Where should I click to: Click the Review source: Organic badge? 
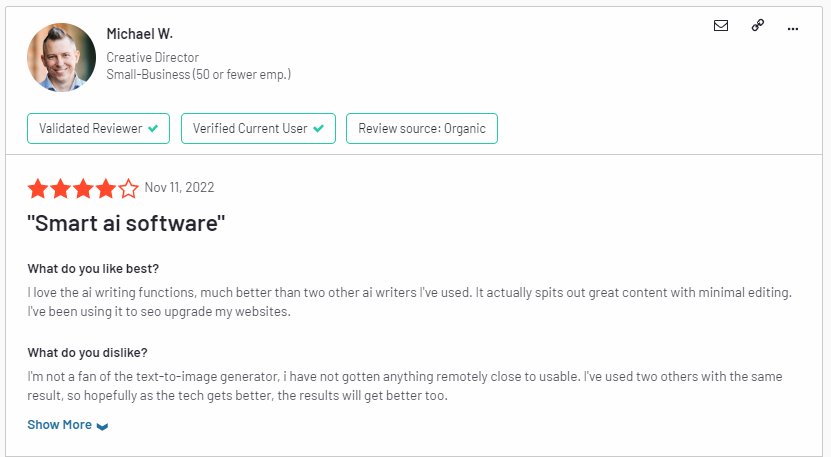point(422,128)
